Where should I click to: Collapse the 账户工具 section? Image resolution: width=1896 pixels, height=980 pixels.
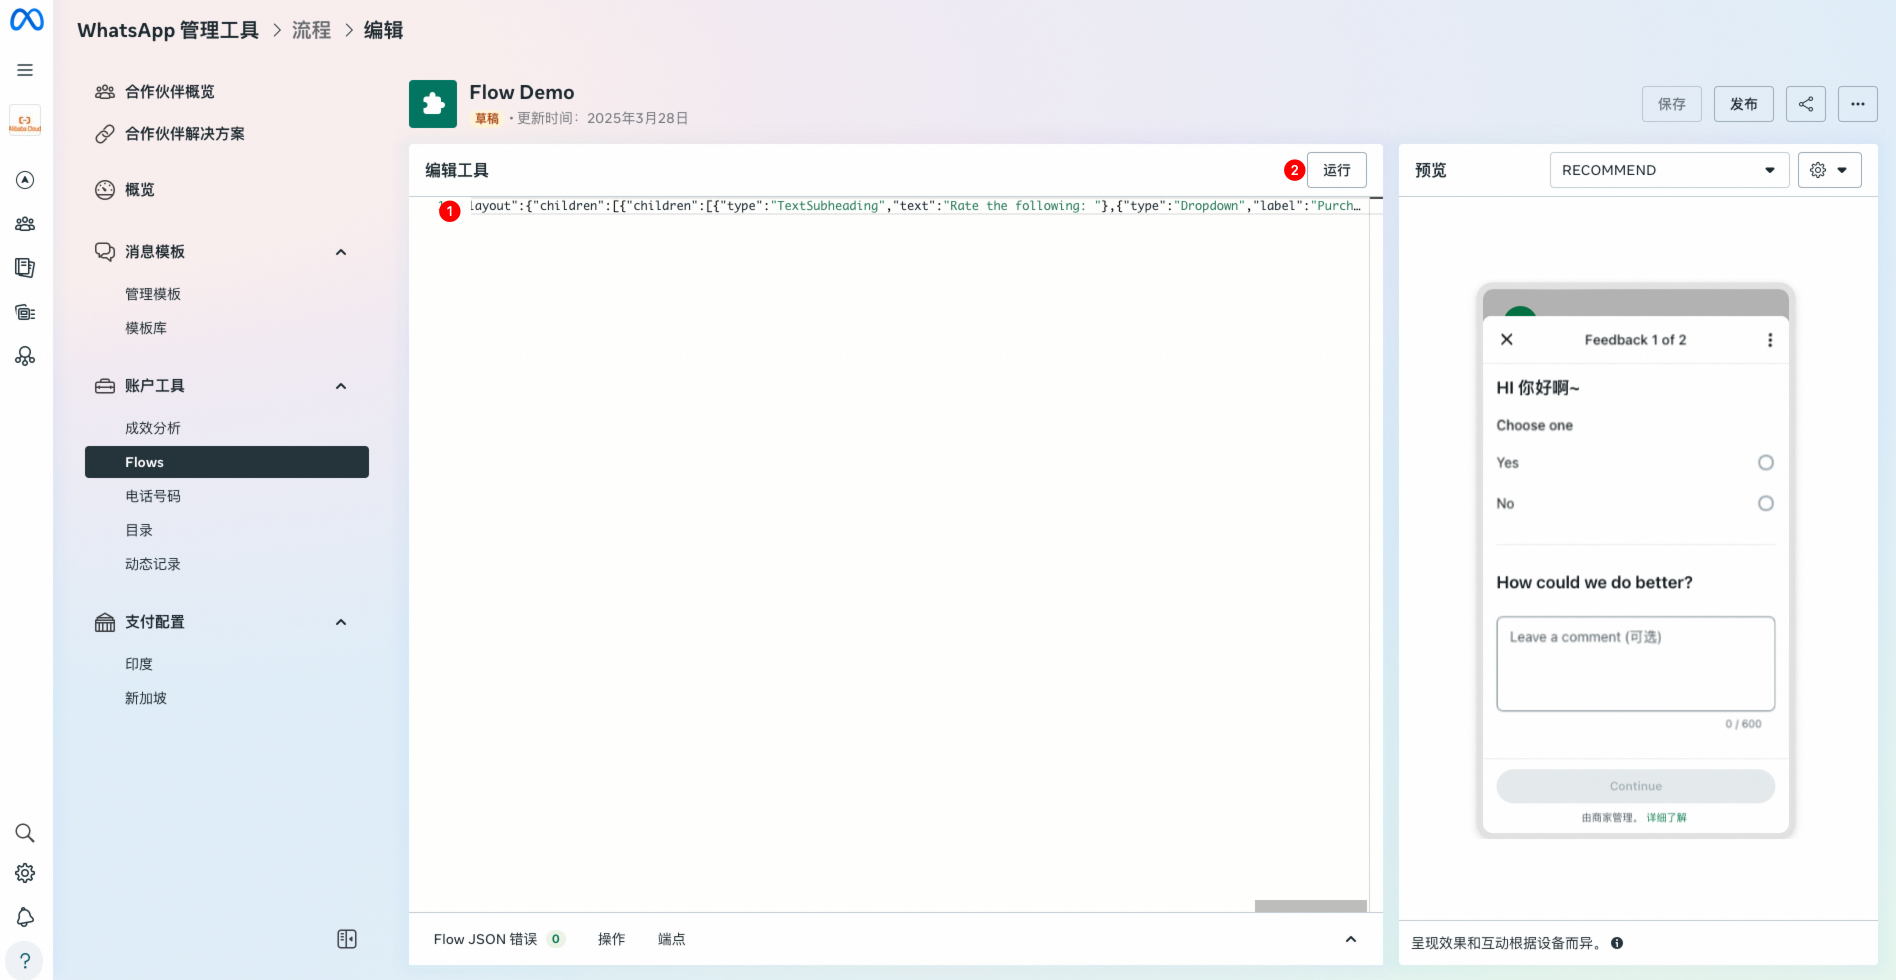pyautogui.click(x=341, y=386)
